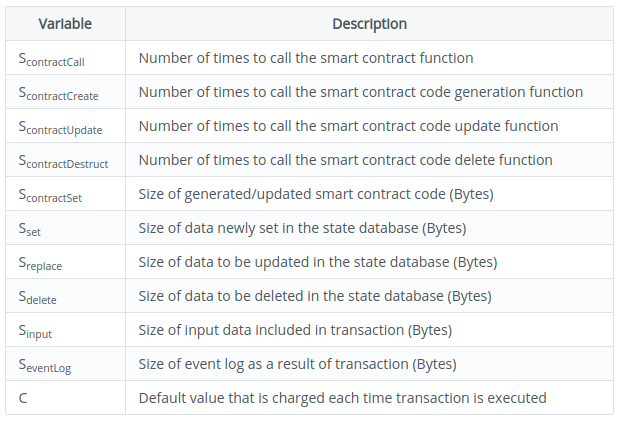Select the code delete function description
Image resolution: width=621 pixels, height=422 pixels.
click(345, 160)
